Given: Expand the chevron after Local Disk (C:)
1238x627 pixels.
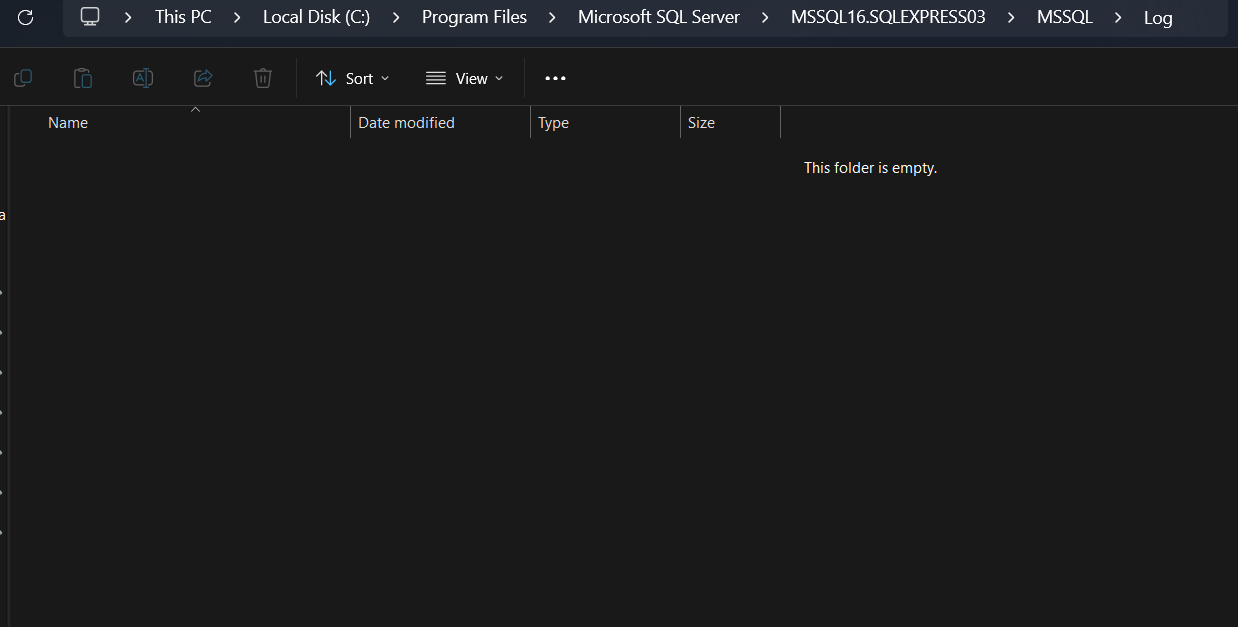Looking at the screenshot, I should 395,17.
